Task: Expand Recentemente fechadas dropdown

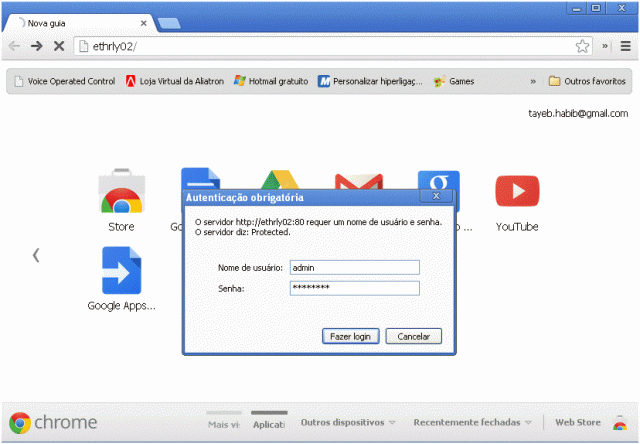Action: point(473,423)
